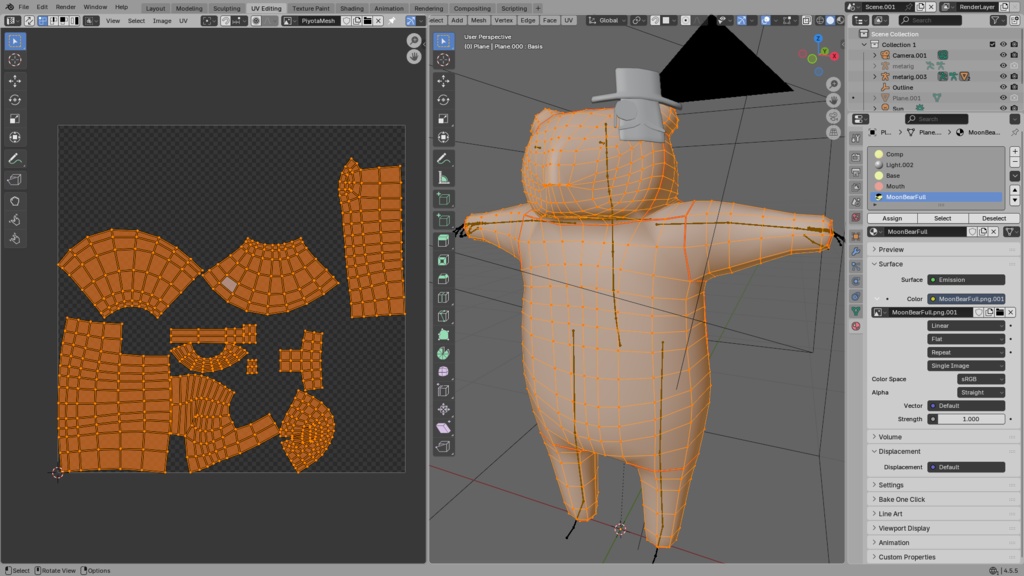Click the pan hand icon in UV editor

[x=413, y=57]
